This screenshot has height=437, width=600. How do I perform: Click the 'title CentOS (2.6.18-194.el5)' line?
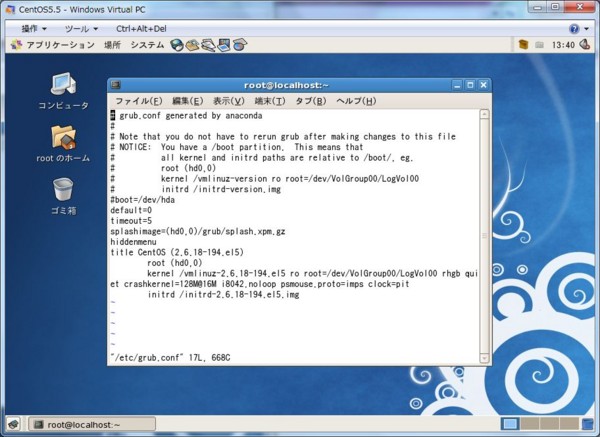click(x=177, y=252)
